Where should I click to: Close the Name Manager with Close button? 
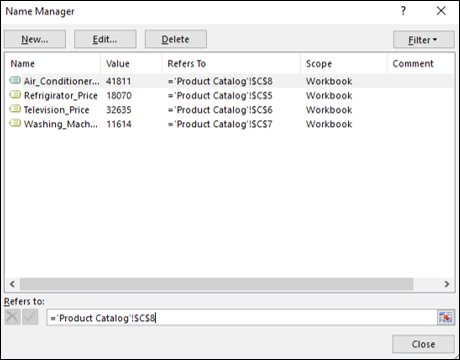(x=423, y=344)
